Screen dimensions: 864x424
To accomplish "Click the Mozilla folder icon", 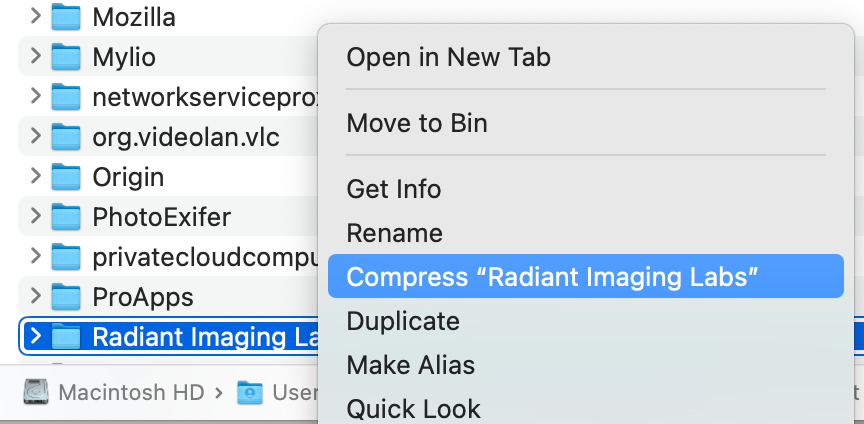I will pos(66,17).
